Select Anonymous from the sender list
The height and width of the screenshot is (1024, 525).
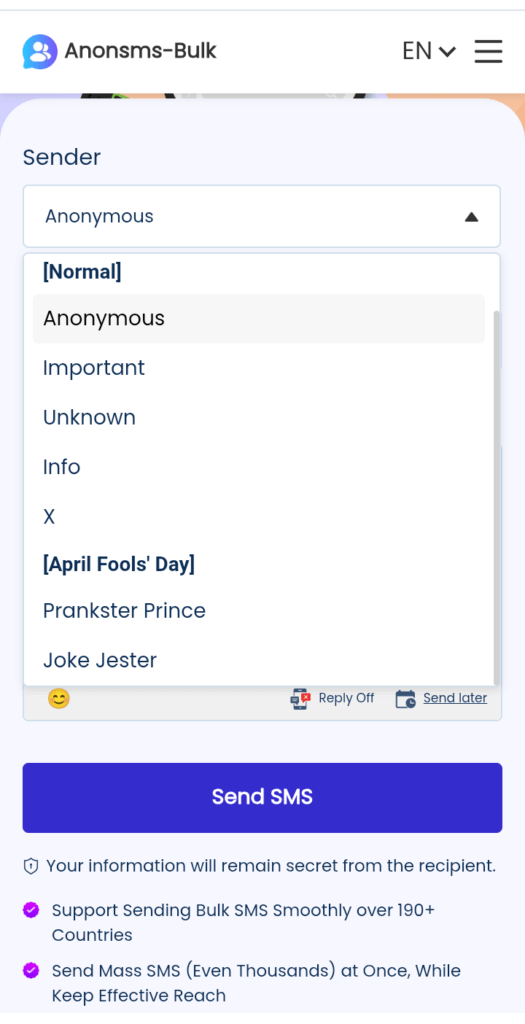click(x=259, y=319)
